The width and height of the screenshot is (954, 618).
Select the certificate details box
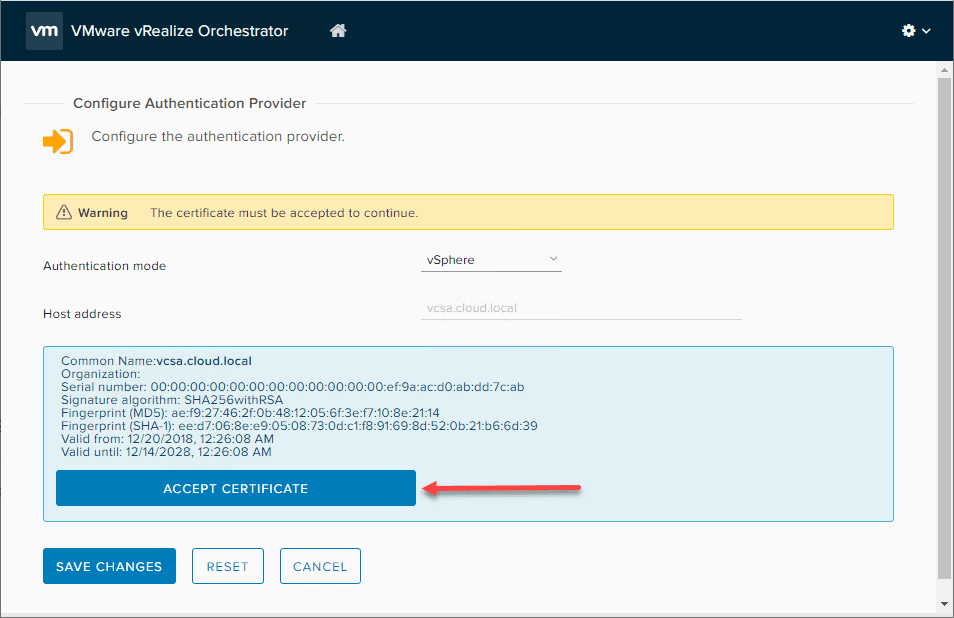point(467,432)
